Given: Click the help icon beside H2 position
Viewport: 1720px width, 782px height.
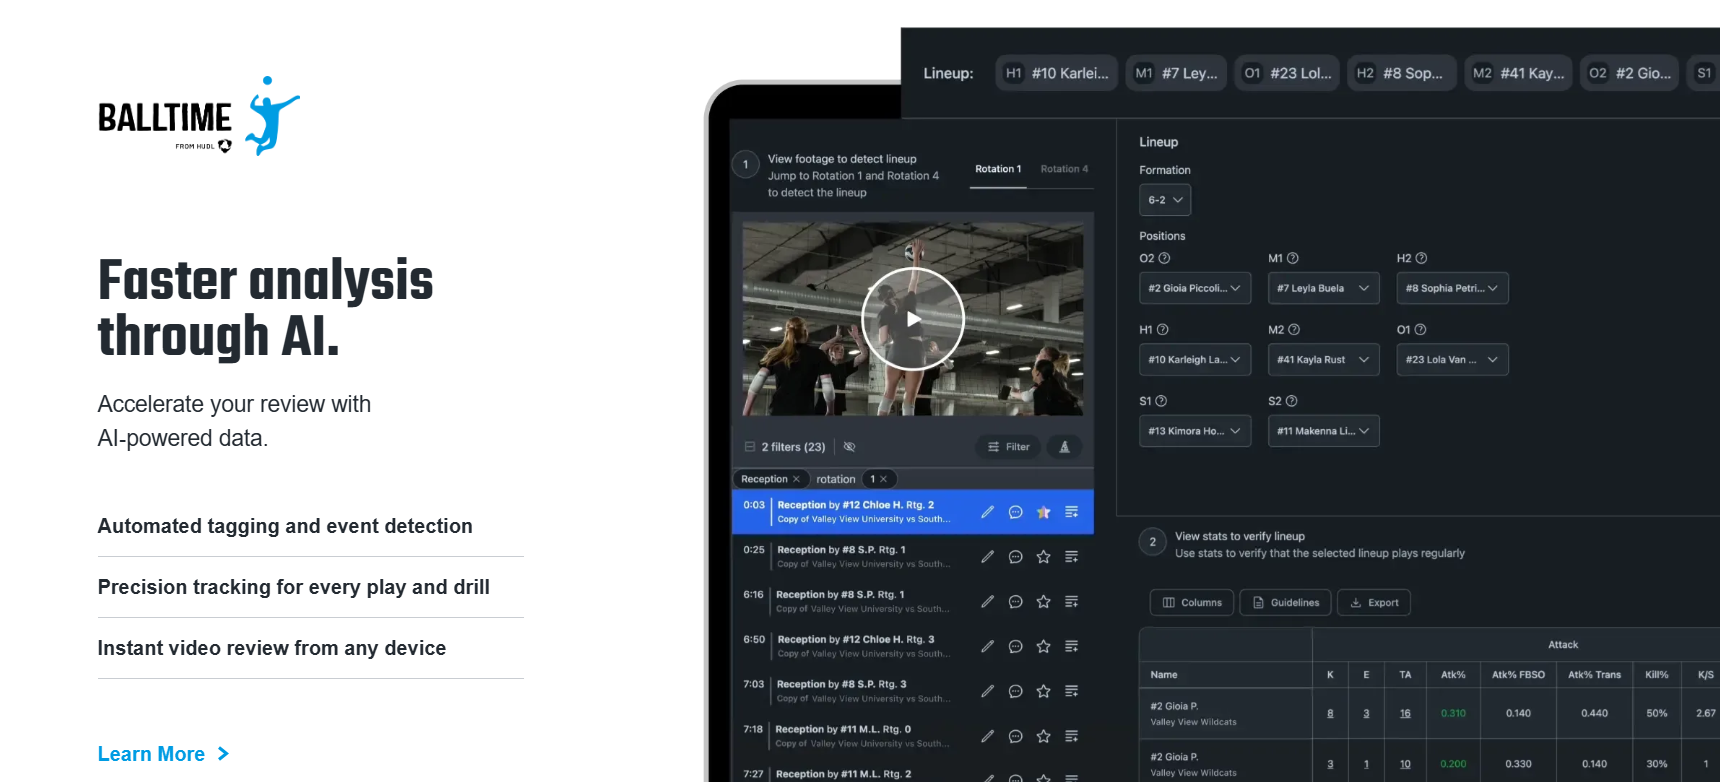Looking at the screenshot, I should 1421,258.
